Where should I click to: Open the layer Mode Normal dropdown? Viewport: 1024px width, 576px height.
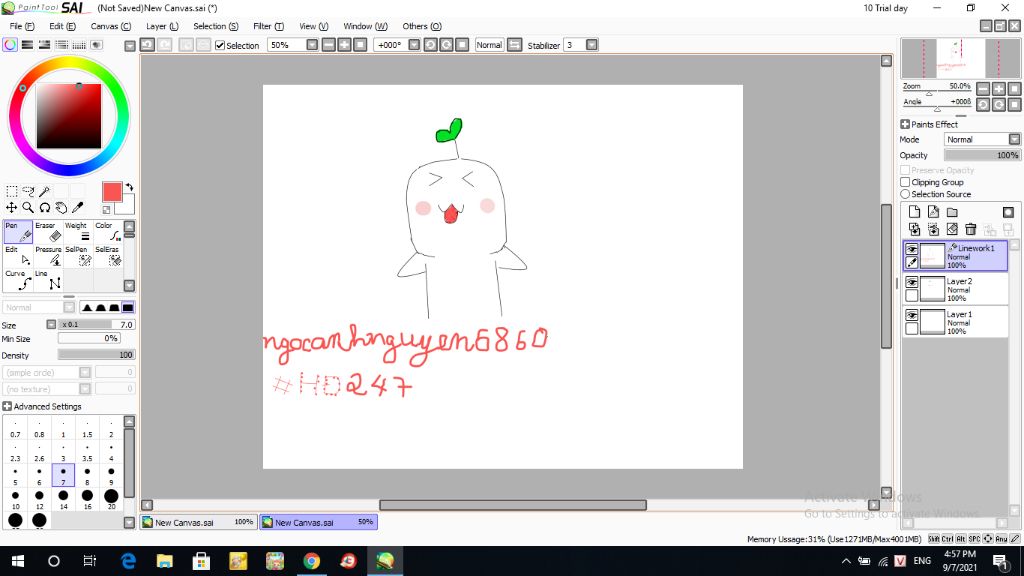982,139
